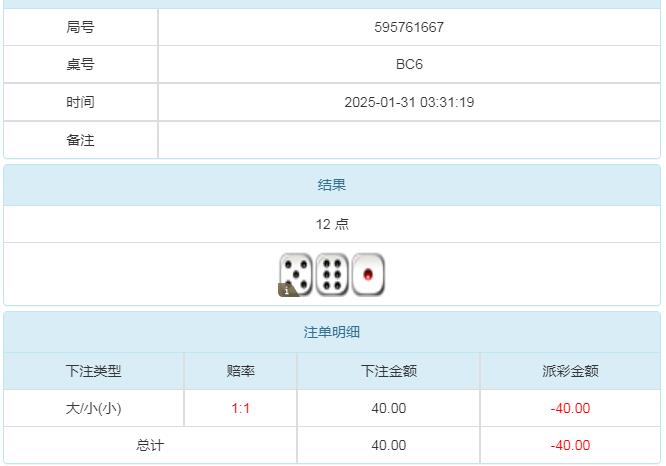Click the 局号 row label
This screenshot has height=466, width=666.
coord(80,27)
